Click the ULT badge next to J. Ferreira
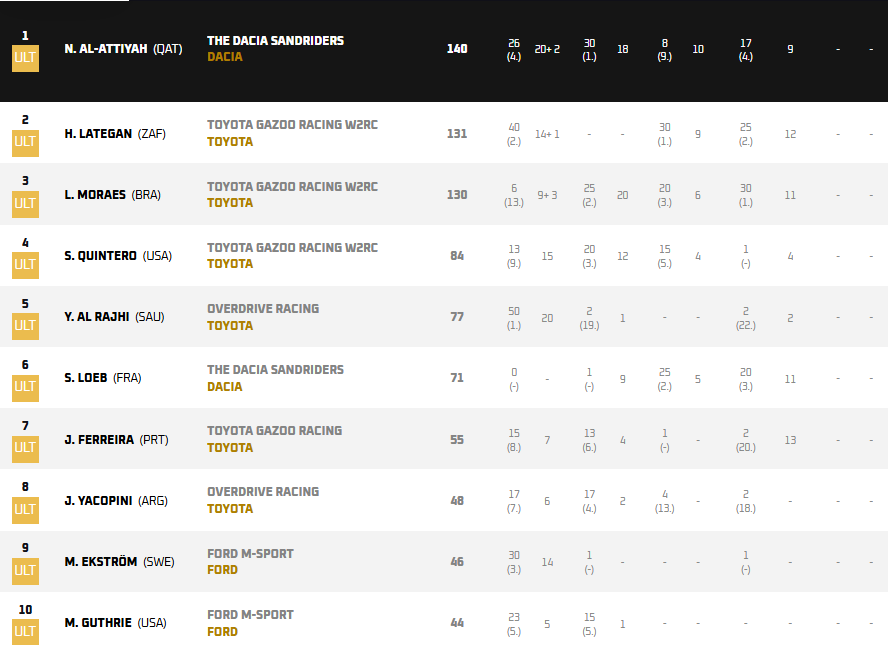Image resolution: width=888 pixels, height=645 pixels. point(25,448)
